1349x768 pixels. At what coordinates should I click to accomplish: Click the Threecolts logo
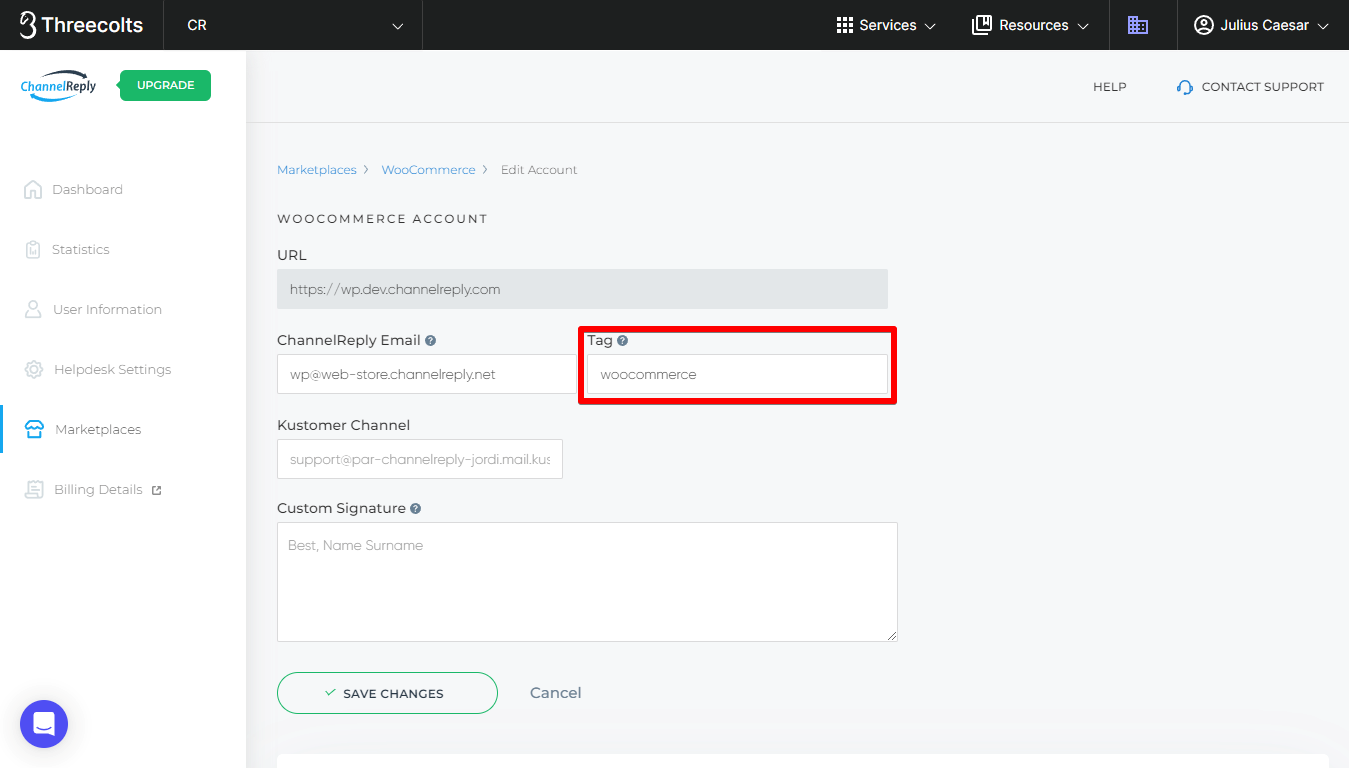click(81, 25)
